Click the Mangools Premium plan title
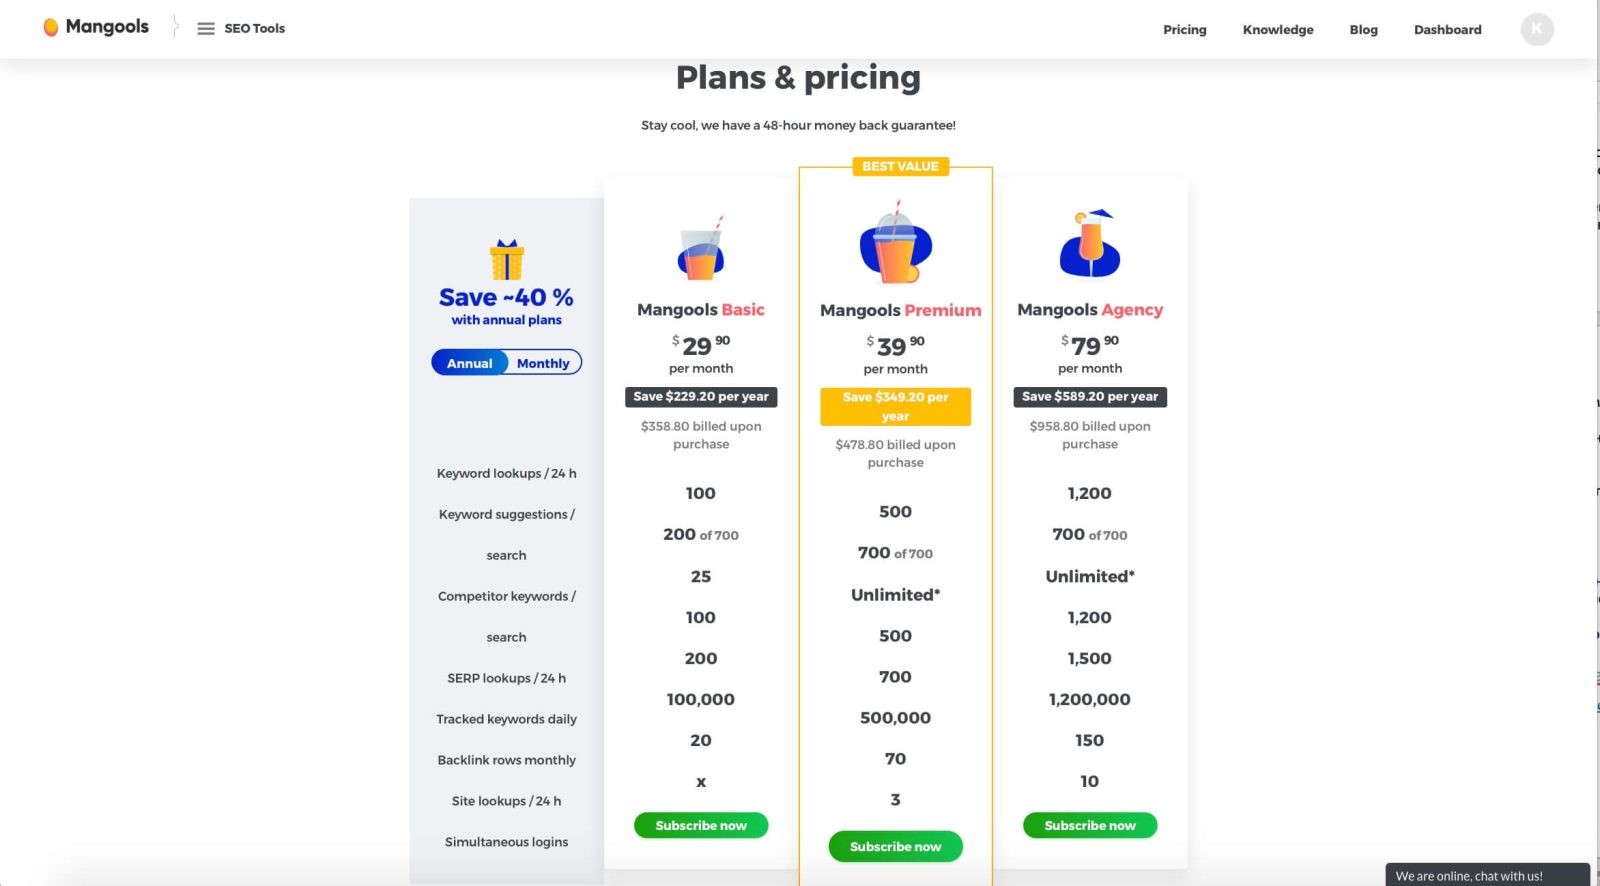 tap(900, 311)
